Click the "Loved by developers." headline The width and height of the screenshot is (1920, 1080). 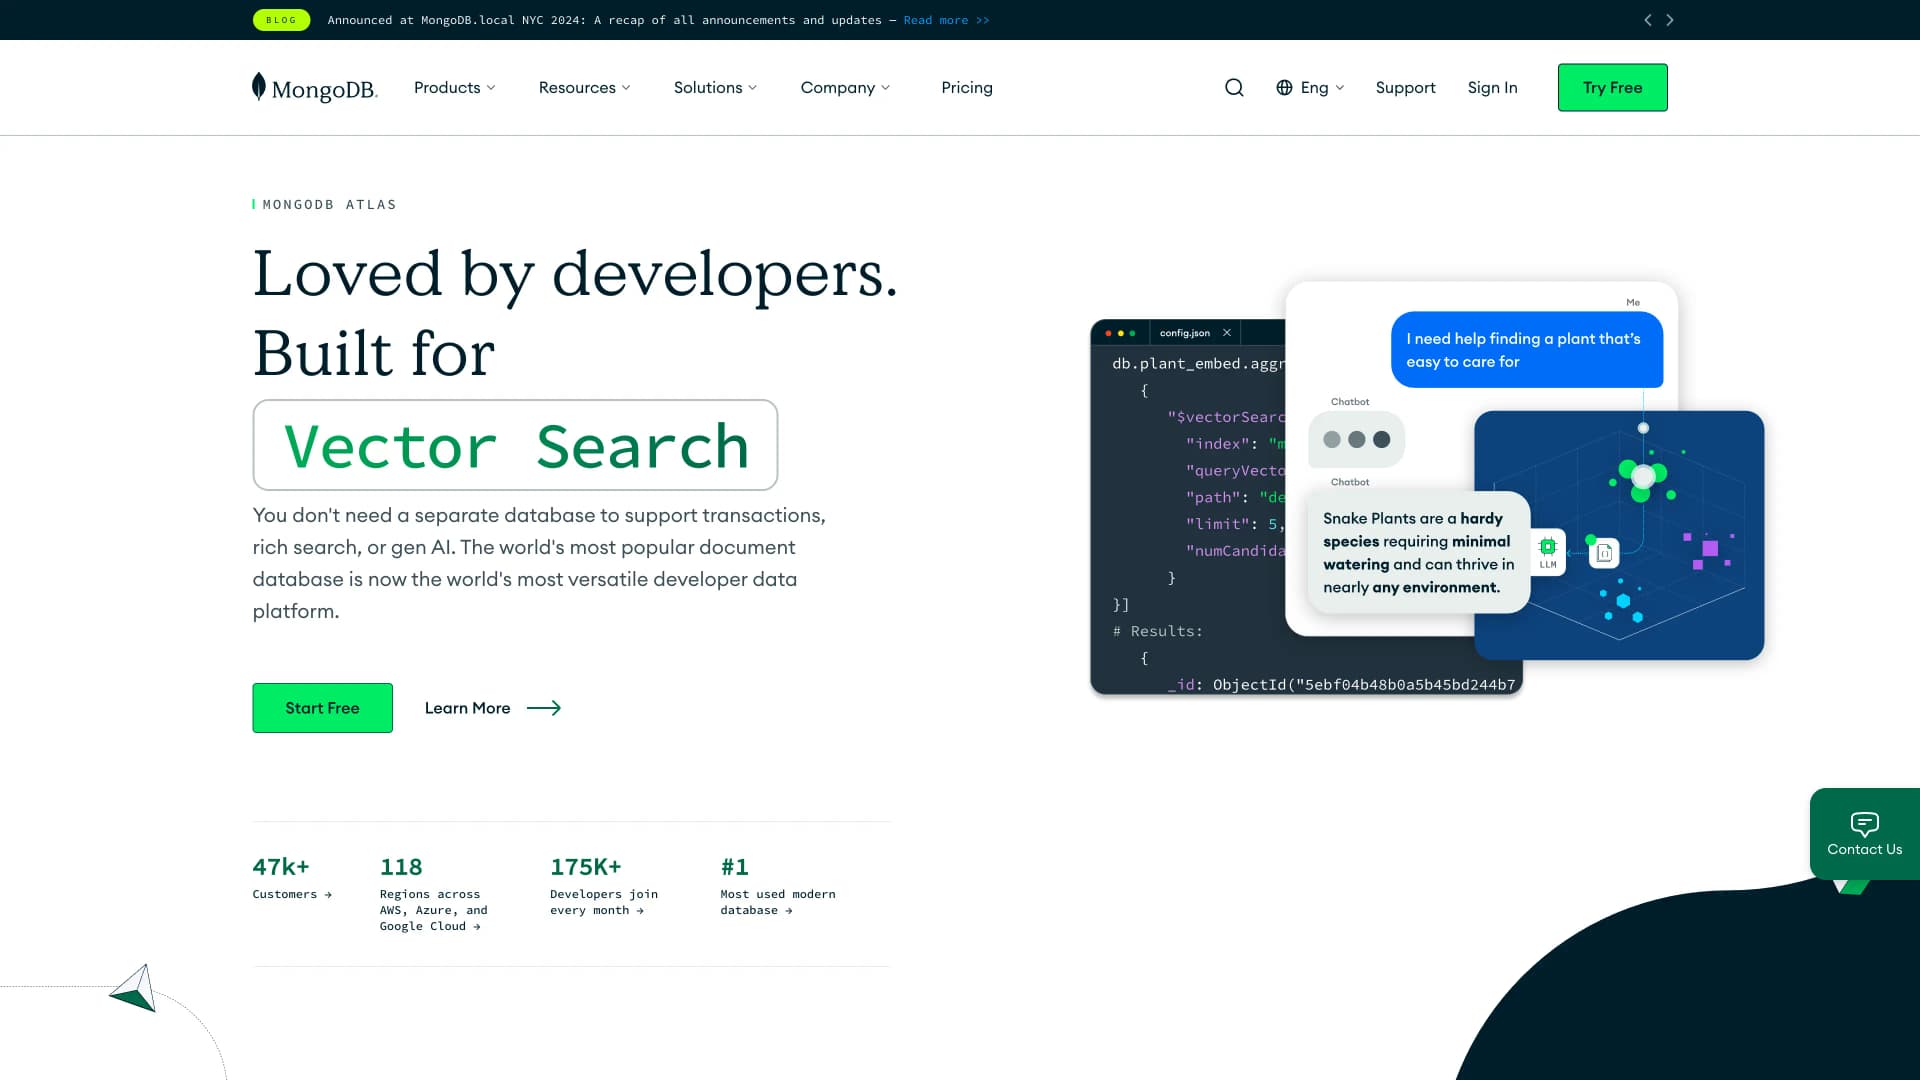coord(575,274)
